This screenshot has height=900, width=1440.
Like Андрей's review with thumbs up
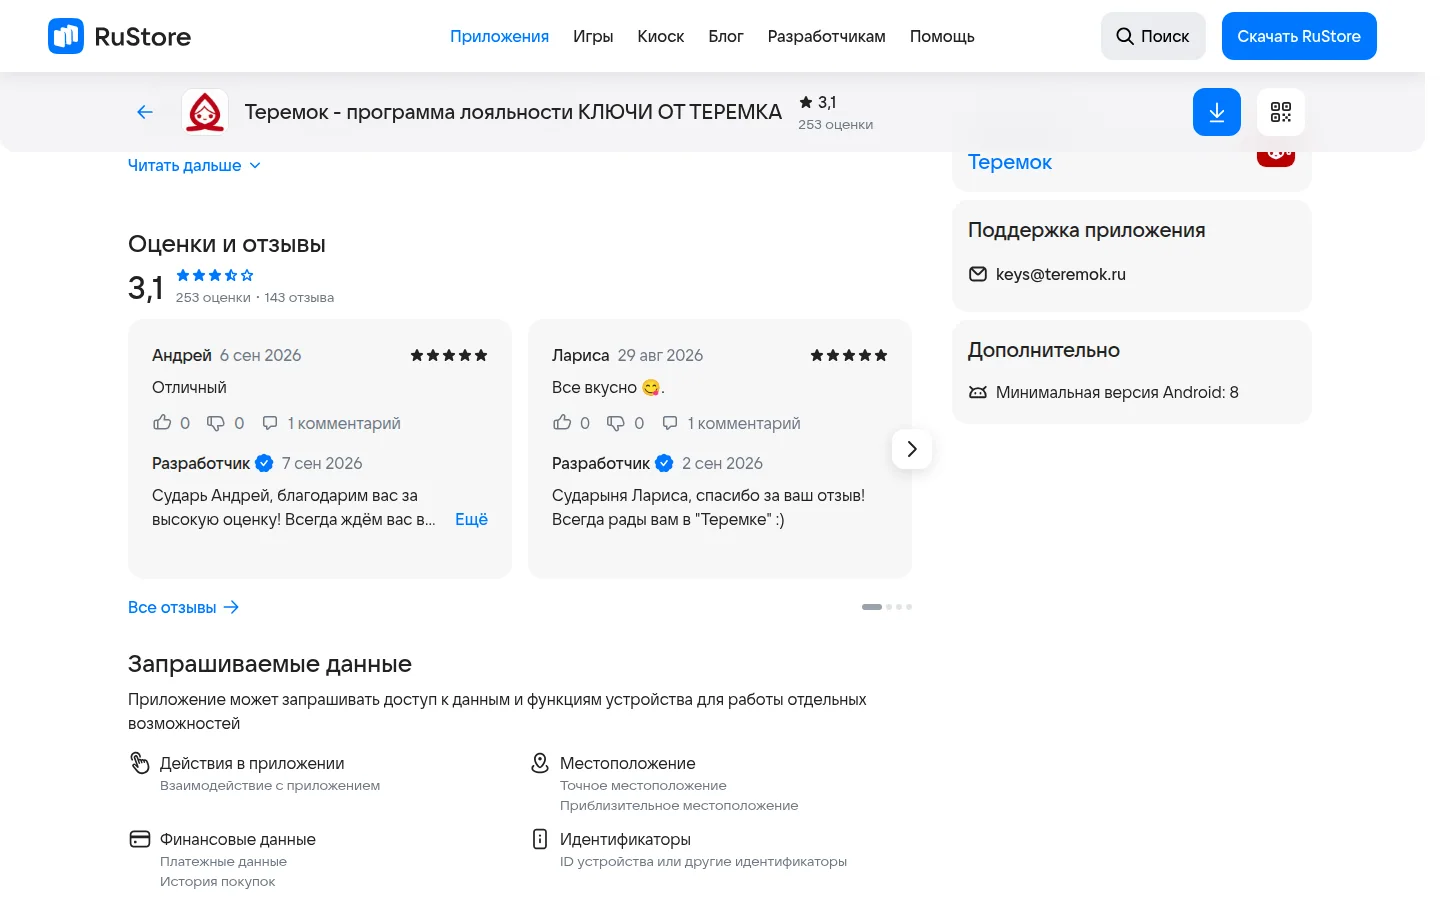pyautogui.click(x=162, y=423)
